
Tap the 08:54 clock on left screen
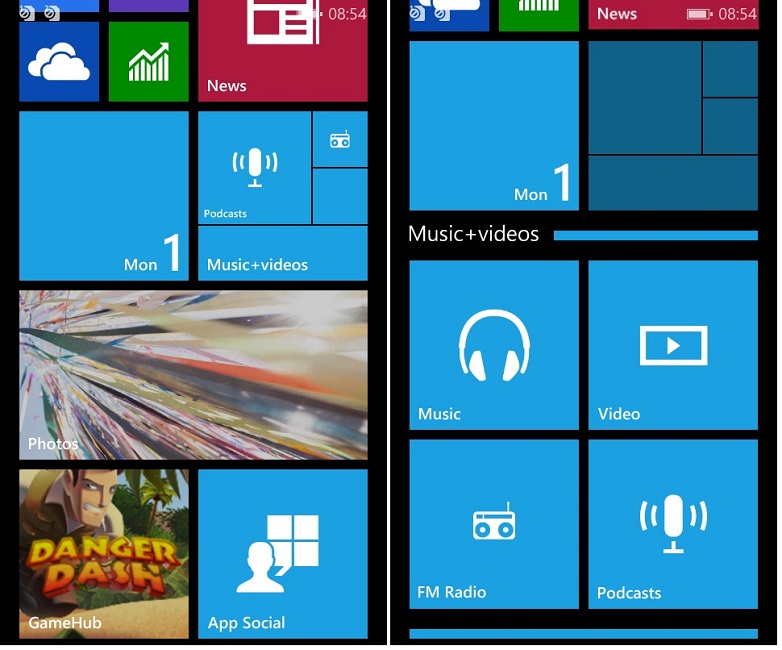[347, 14]
